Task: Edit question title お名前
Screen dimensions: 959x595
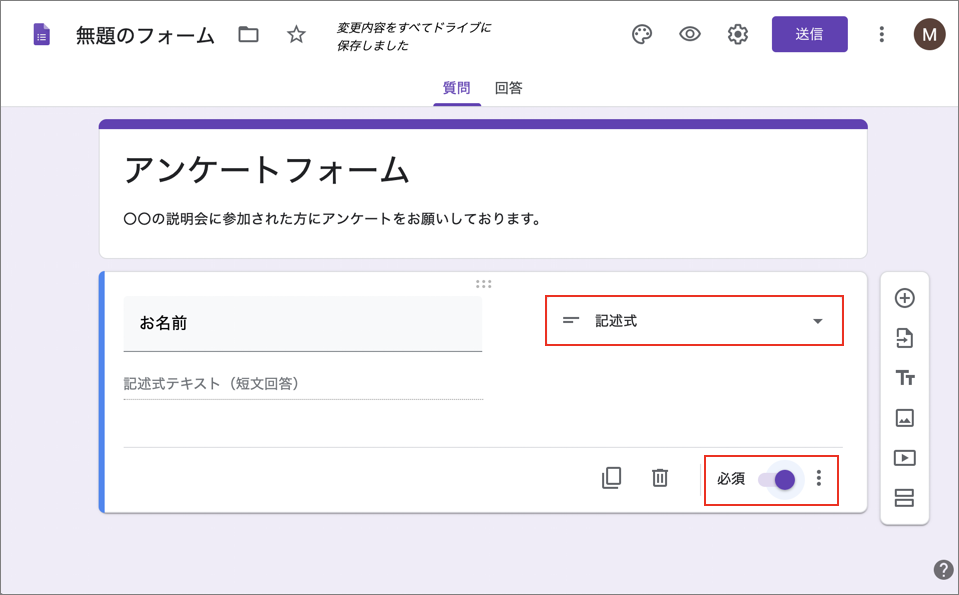Action: (x=303, y=323)
